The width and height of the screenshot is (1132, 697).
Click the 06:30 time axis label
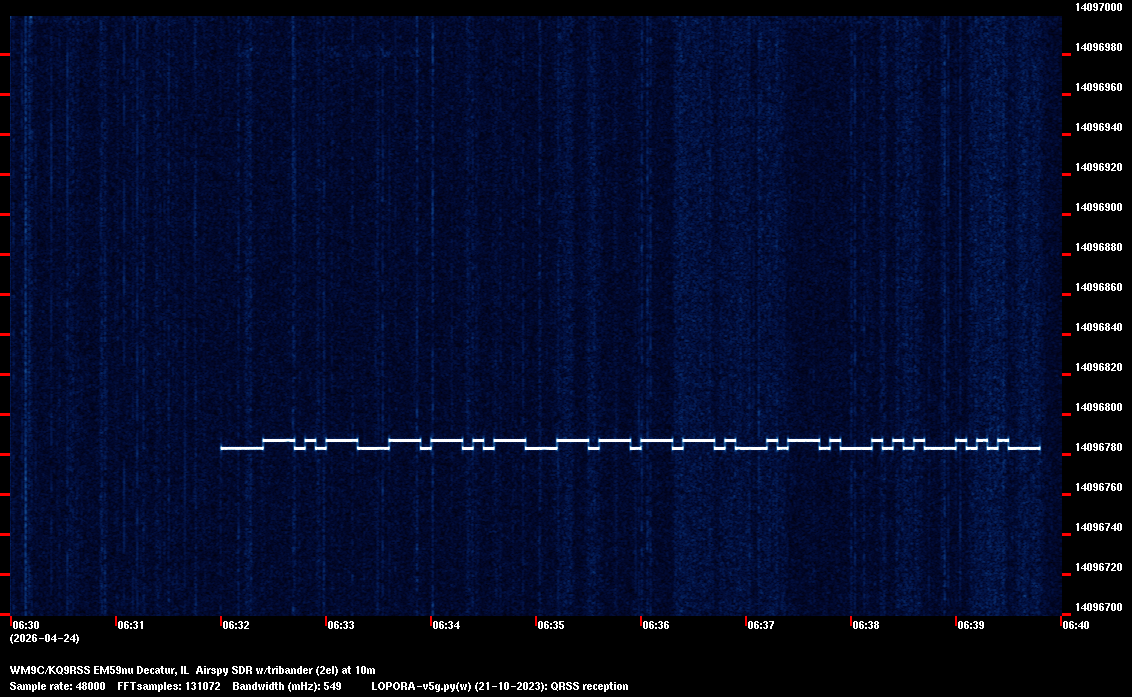pos(27,625)
